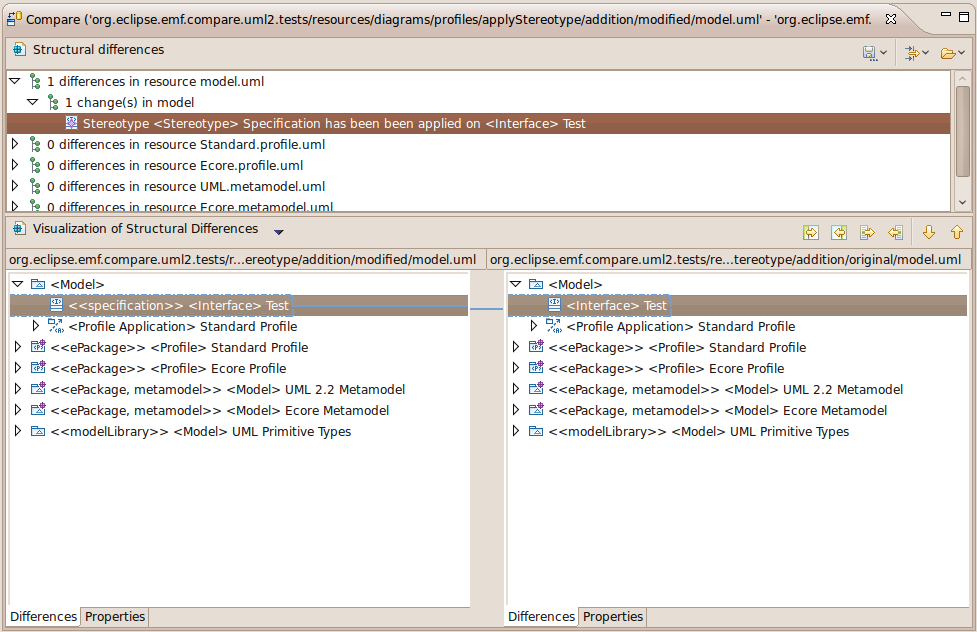Click the Structural differences panel icon

pos(19,49)
